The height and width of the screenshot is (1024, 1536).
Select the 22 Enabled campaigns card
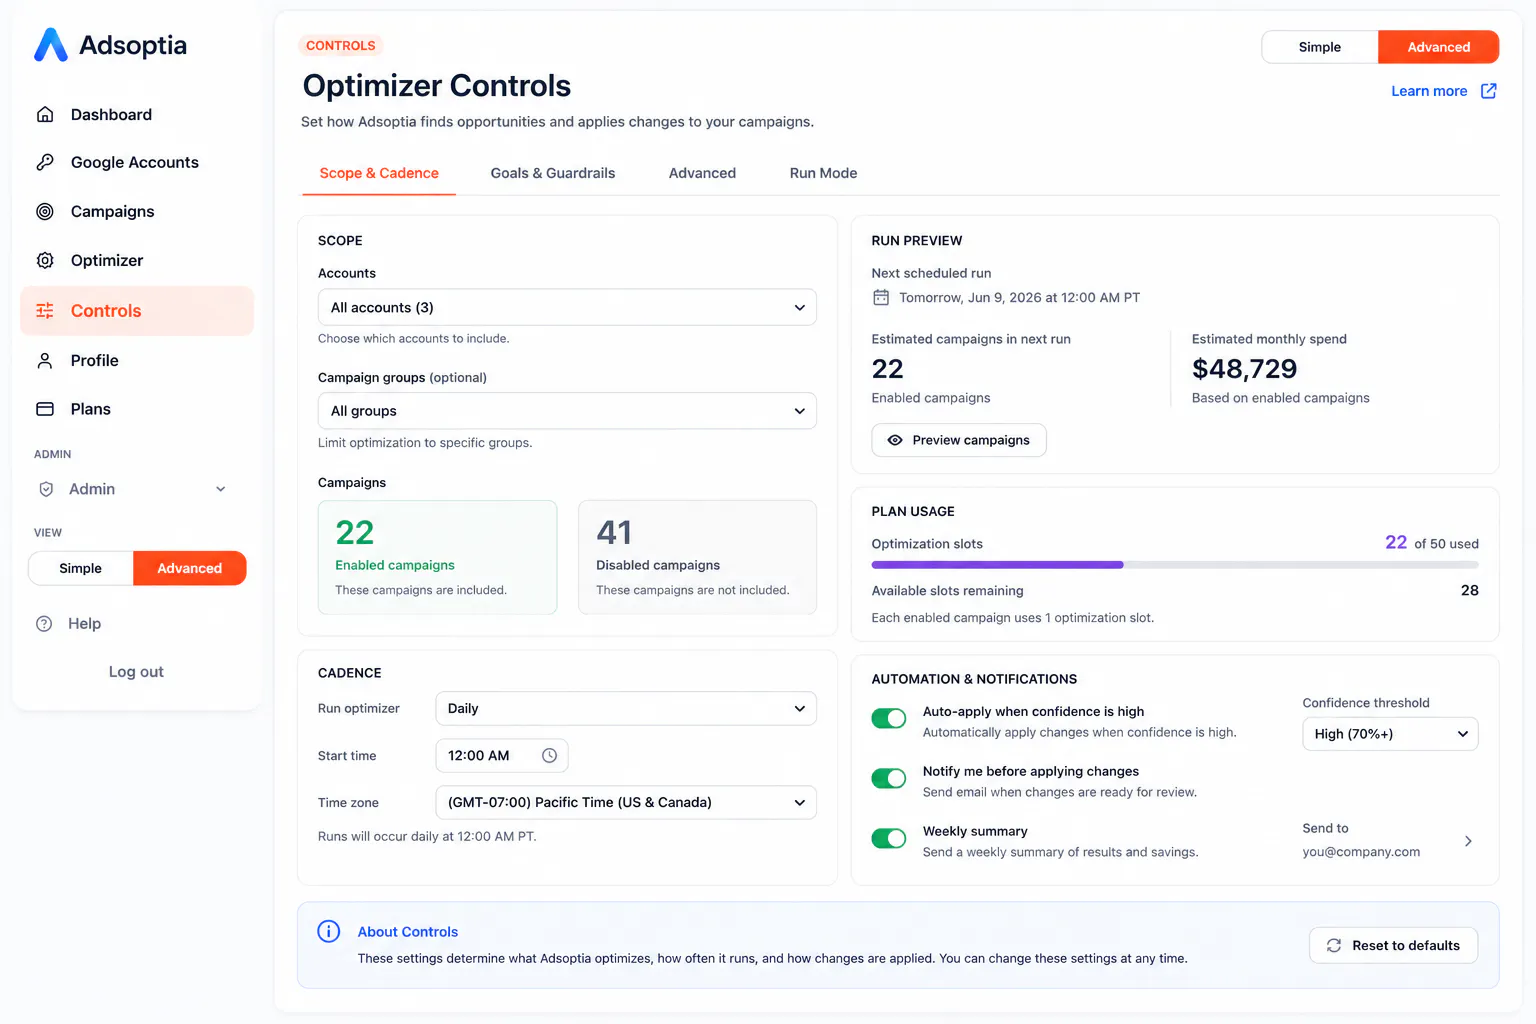[x=437, y=557]
